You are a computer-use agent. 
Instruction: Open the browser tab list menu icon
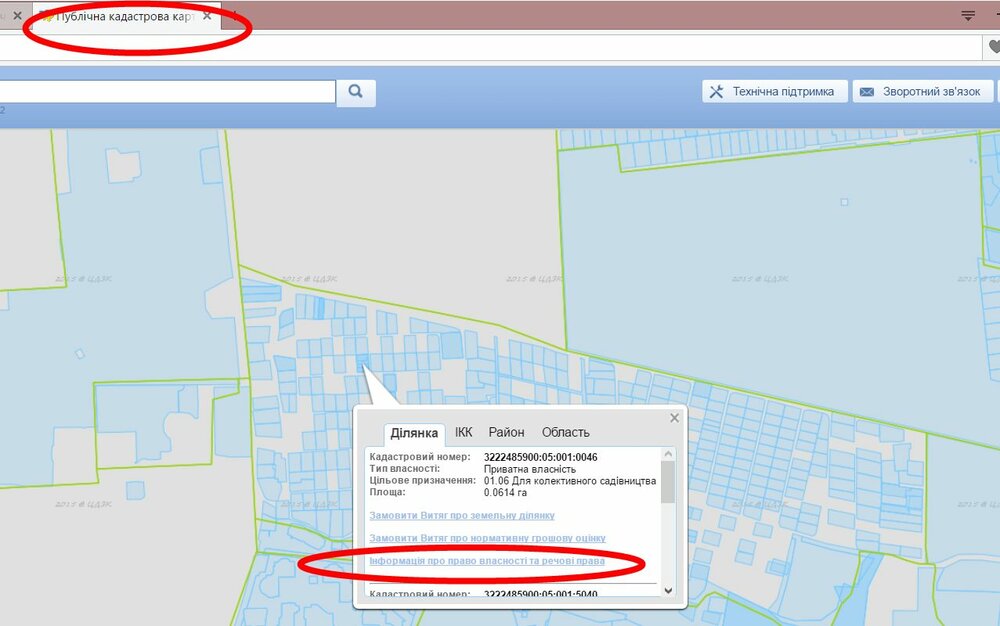tap(967, 16)
